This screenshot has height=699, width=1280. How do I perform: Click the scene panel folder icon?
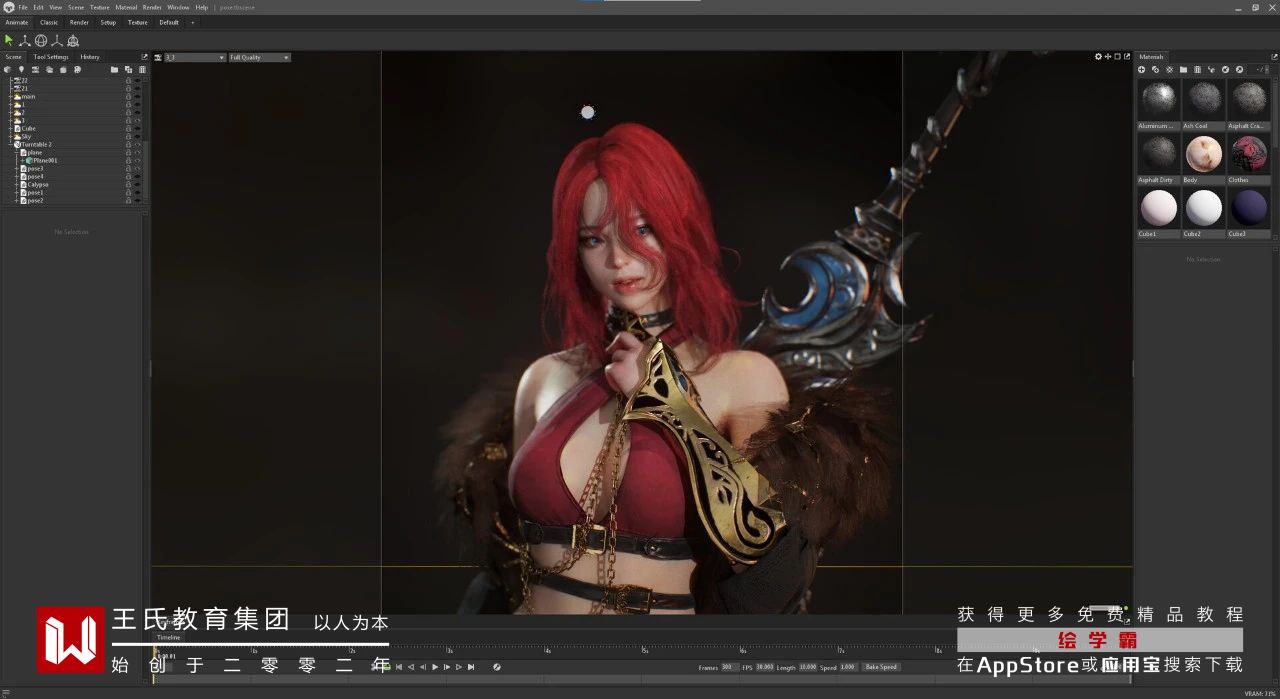[x=114, y=70]
